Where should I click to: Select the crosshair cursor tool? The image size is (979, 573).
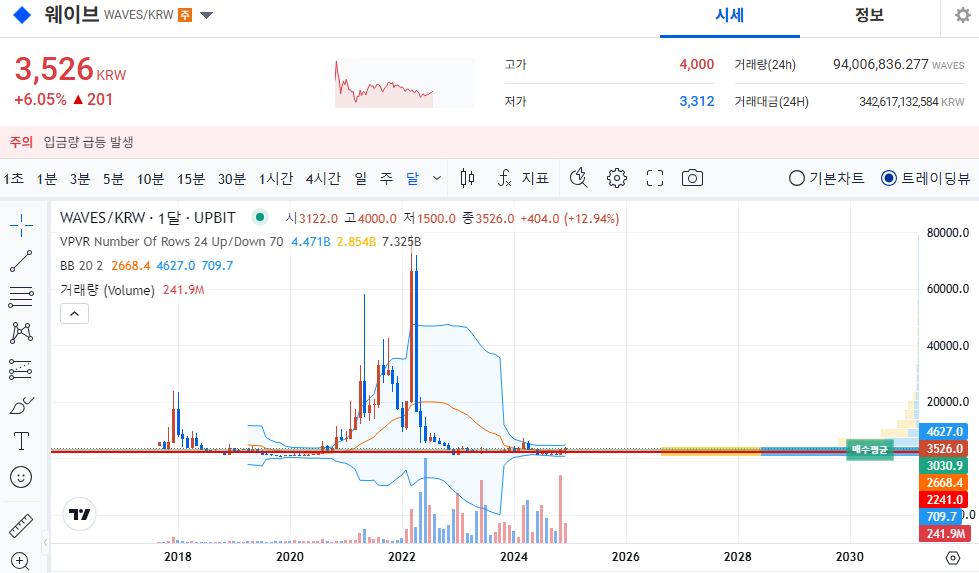tap(21, 225)
